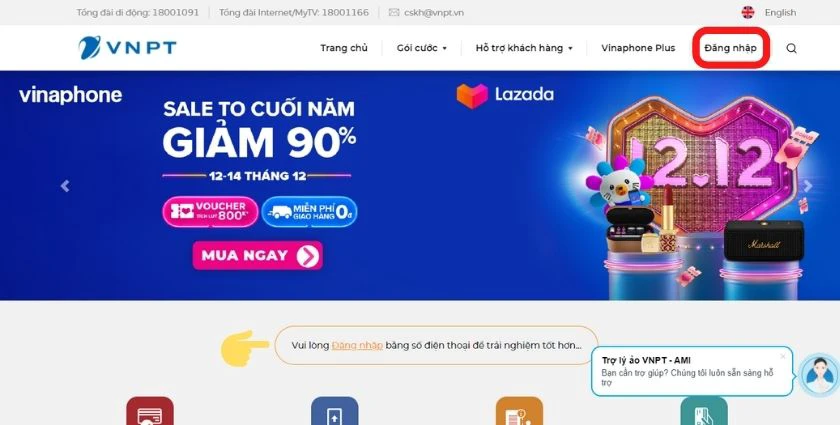Close the VNPT AMI chat bubble
This screenshot has height=425, width=840.
click(x=783, y=356)
